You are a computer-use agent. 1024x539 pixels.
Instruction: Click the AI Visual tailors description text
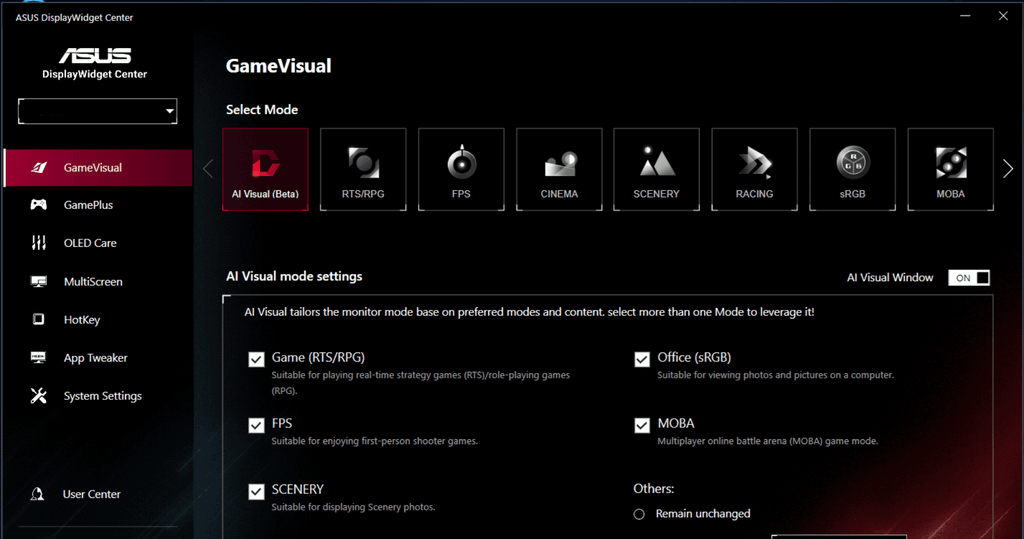529,312
